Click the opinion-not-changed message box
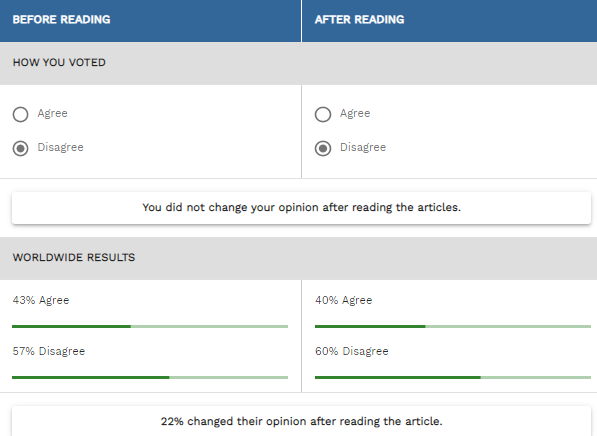Screen dimensions: 597x436 301,208
